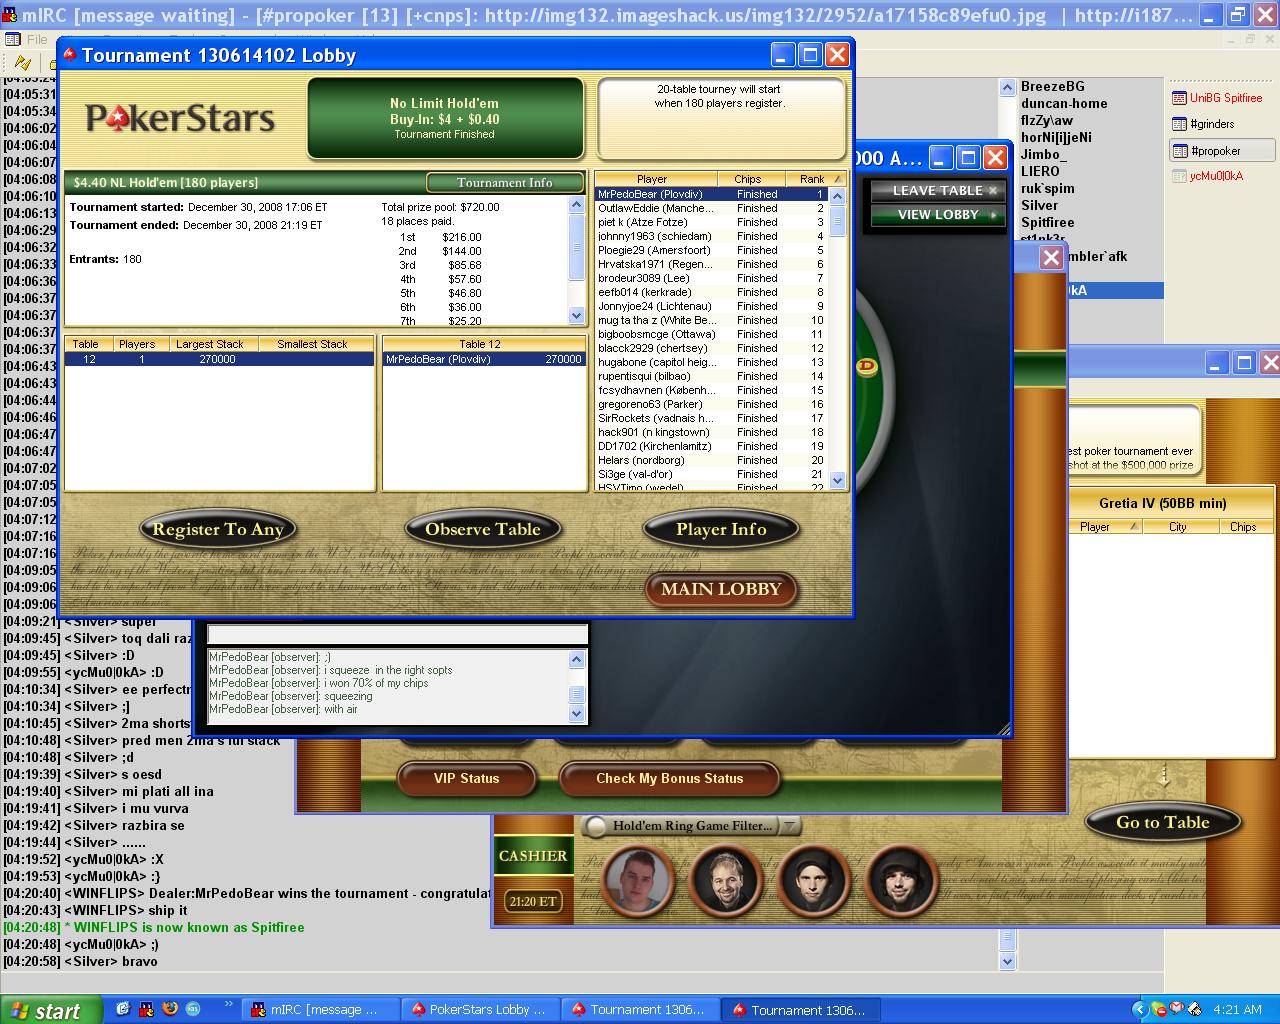Open Player Info in tournament lobby
The height and width of the screenshot is (1024, 1280).
pyautogui.click(x=721, y=530)
